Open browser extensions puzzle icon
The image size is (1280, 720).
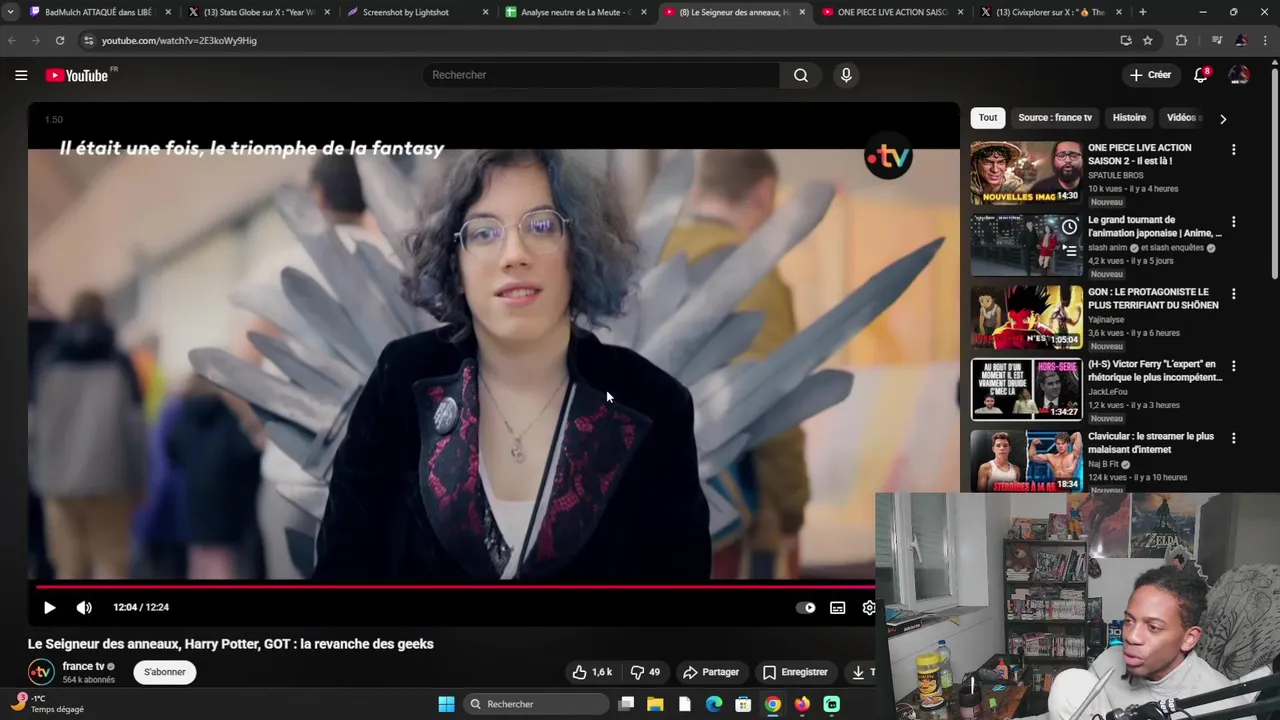(1181, 40)
